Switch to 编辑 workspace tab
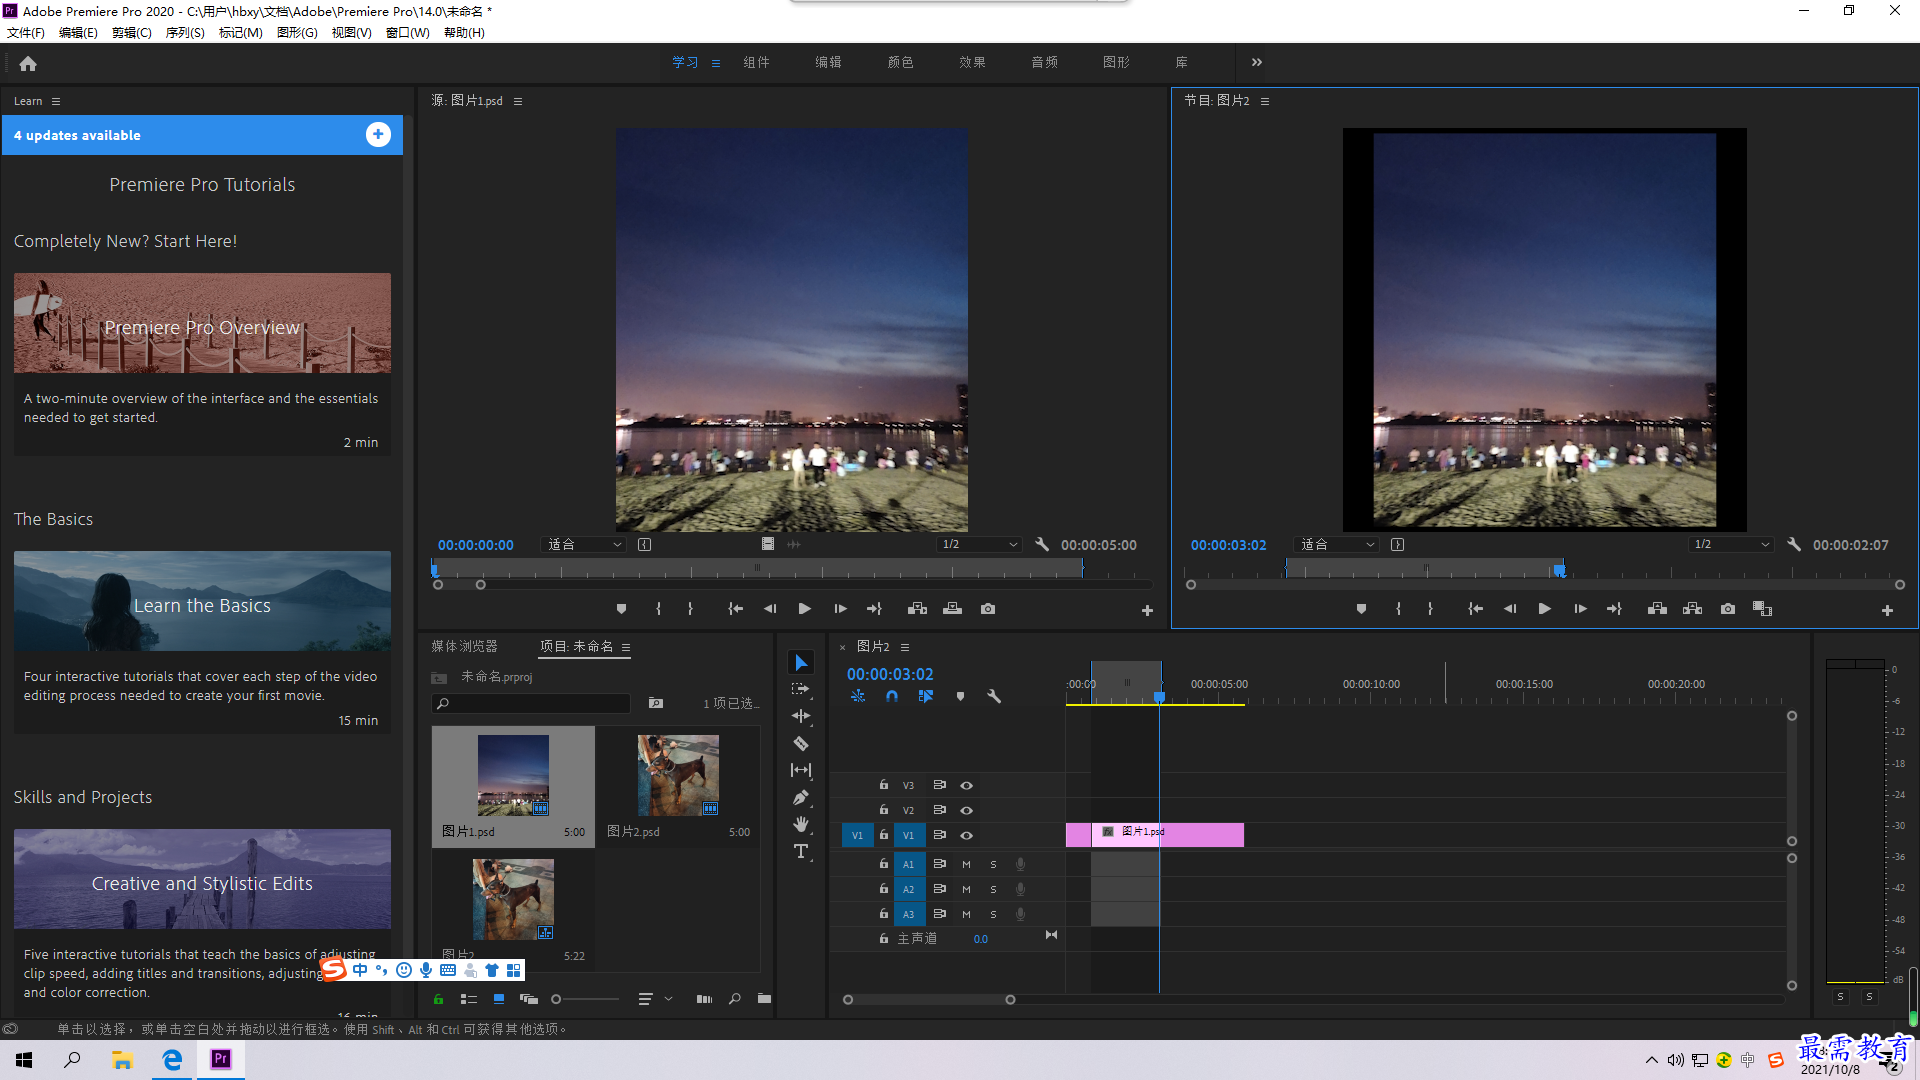The width and height of the screenshot is (1920, 1080). [828, 62]
